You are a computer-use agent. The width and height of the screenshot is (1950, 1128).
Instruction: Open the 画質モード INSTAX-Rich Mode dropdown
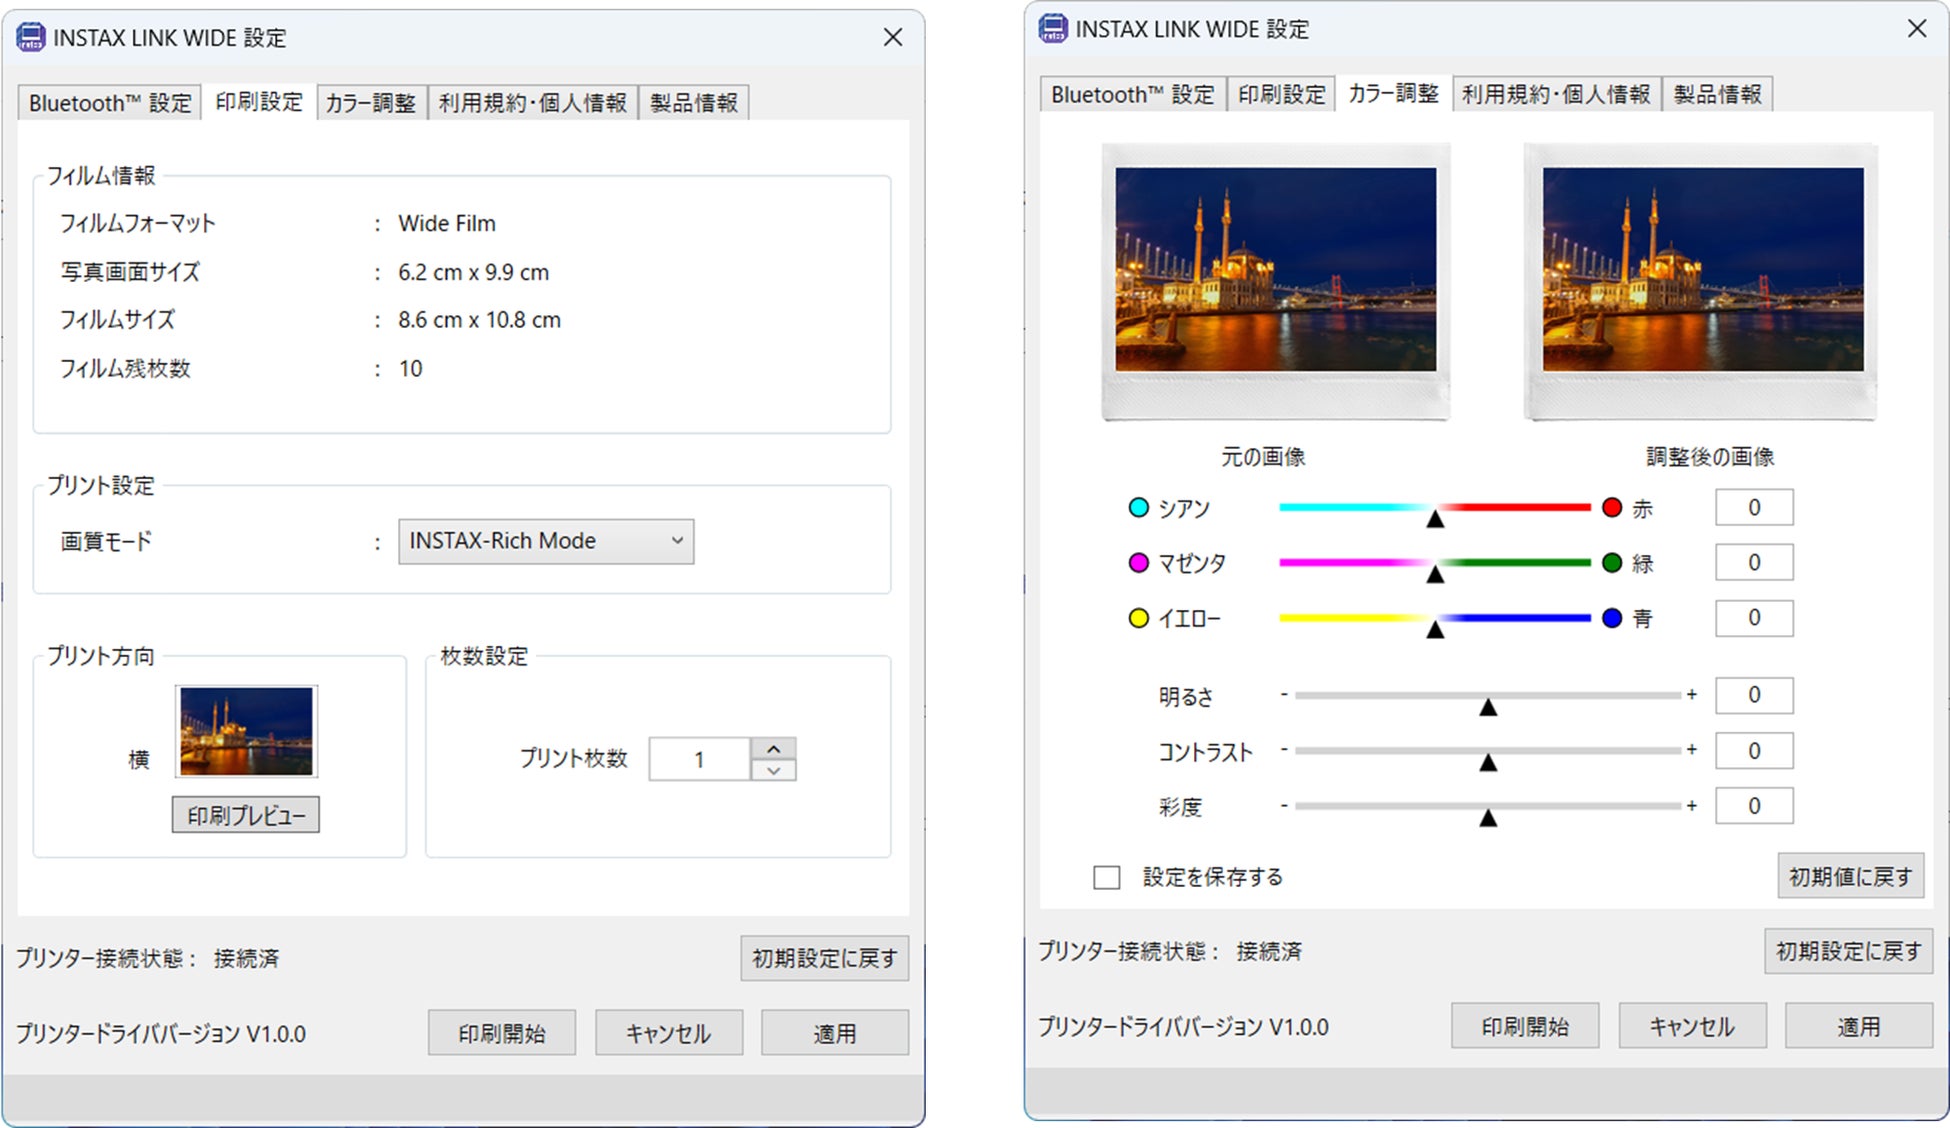546,541
